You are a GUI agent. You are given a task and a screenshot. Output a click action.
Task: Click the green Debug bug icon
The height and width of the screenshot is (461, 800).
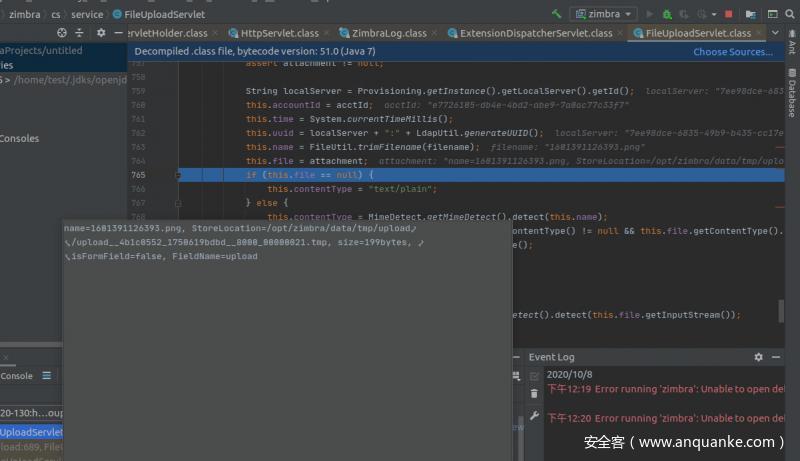click(666, 14)
